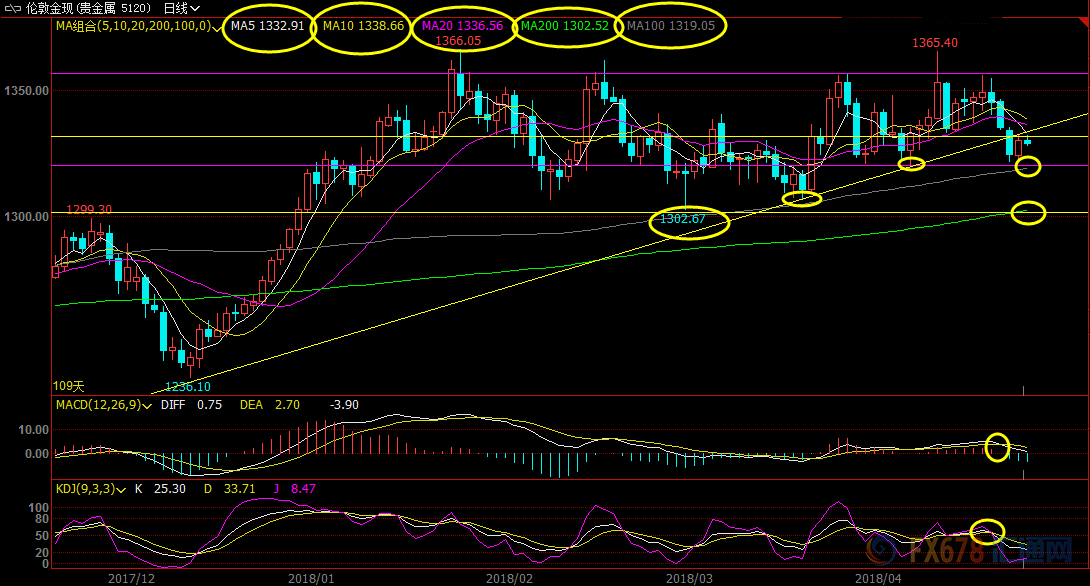
Task: Select the 2018/02 date axis label
Action: pos(509,578)
